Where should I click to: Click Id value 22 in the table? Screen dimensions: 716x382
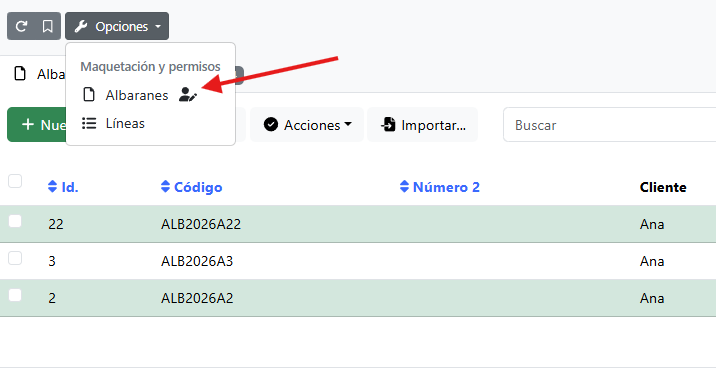click(x=56, y=224)
